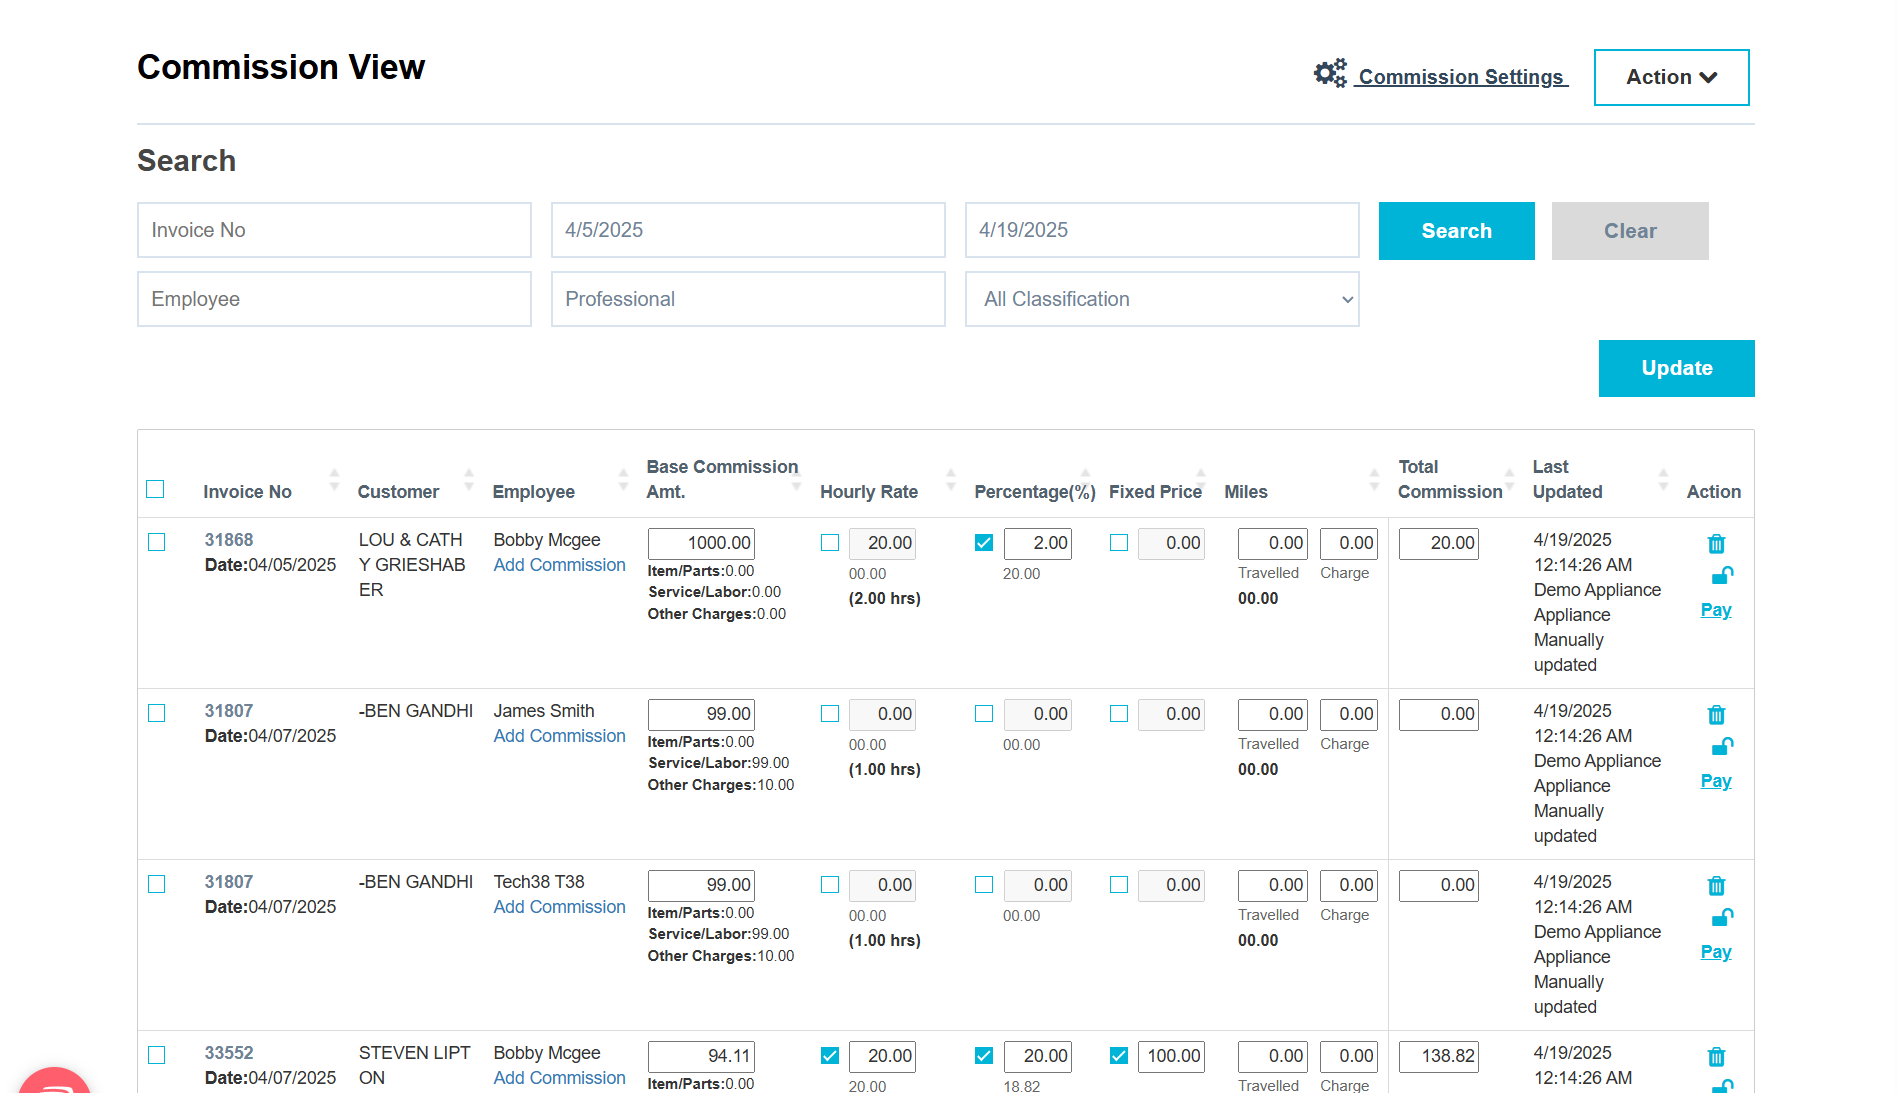The image size is (1897, 1093).
Task: Click the unlock icon for invoice 31868
Action: tap(1722, 576)
